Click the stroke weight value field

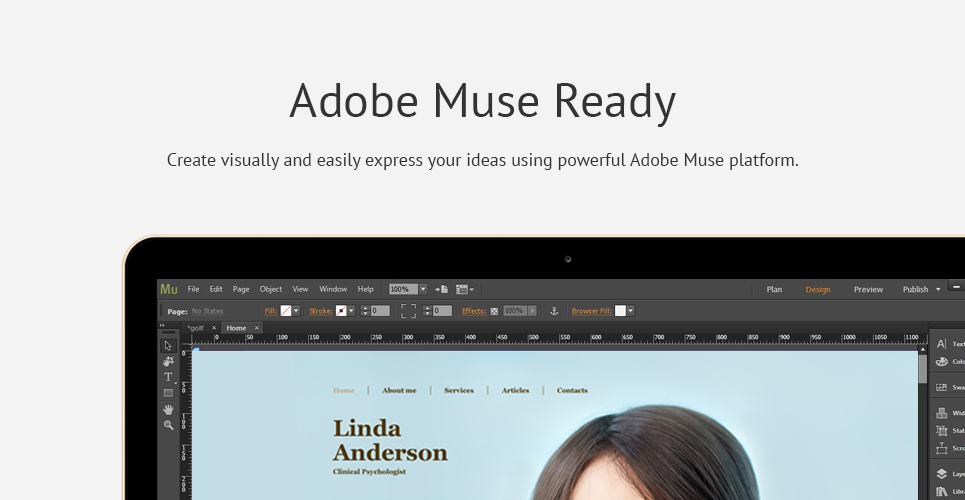(x=380, y=311)
